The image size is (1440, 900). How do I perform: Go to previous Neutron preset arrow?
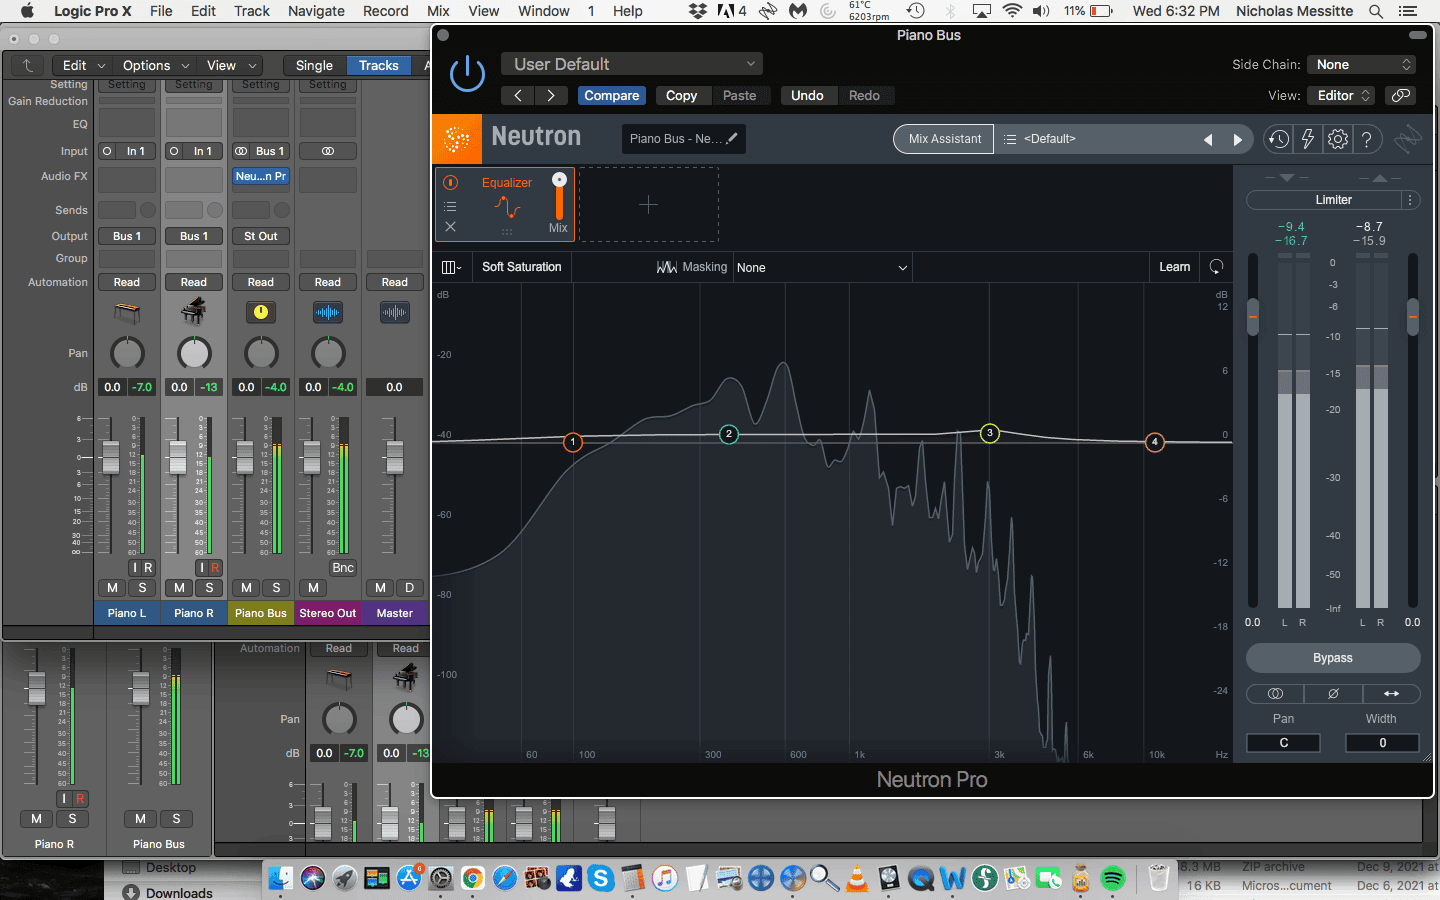(1208, 140)
